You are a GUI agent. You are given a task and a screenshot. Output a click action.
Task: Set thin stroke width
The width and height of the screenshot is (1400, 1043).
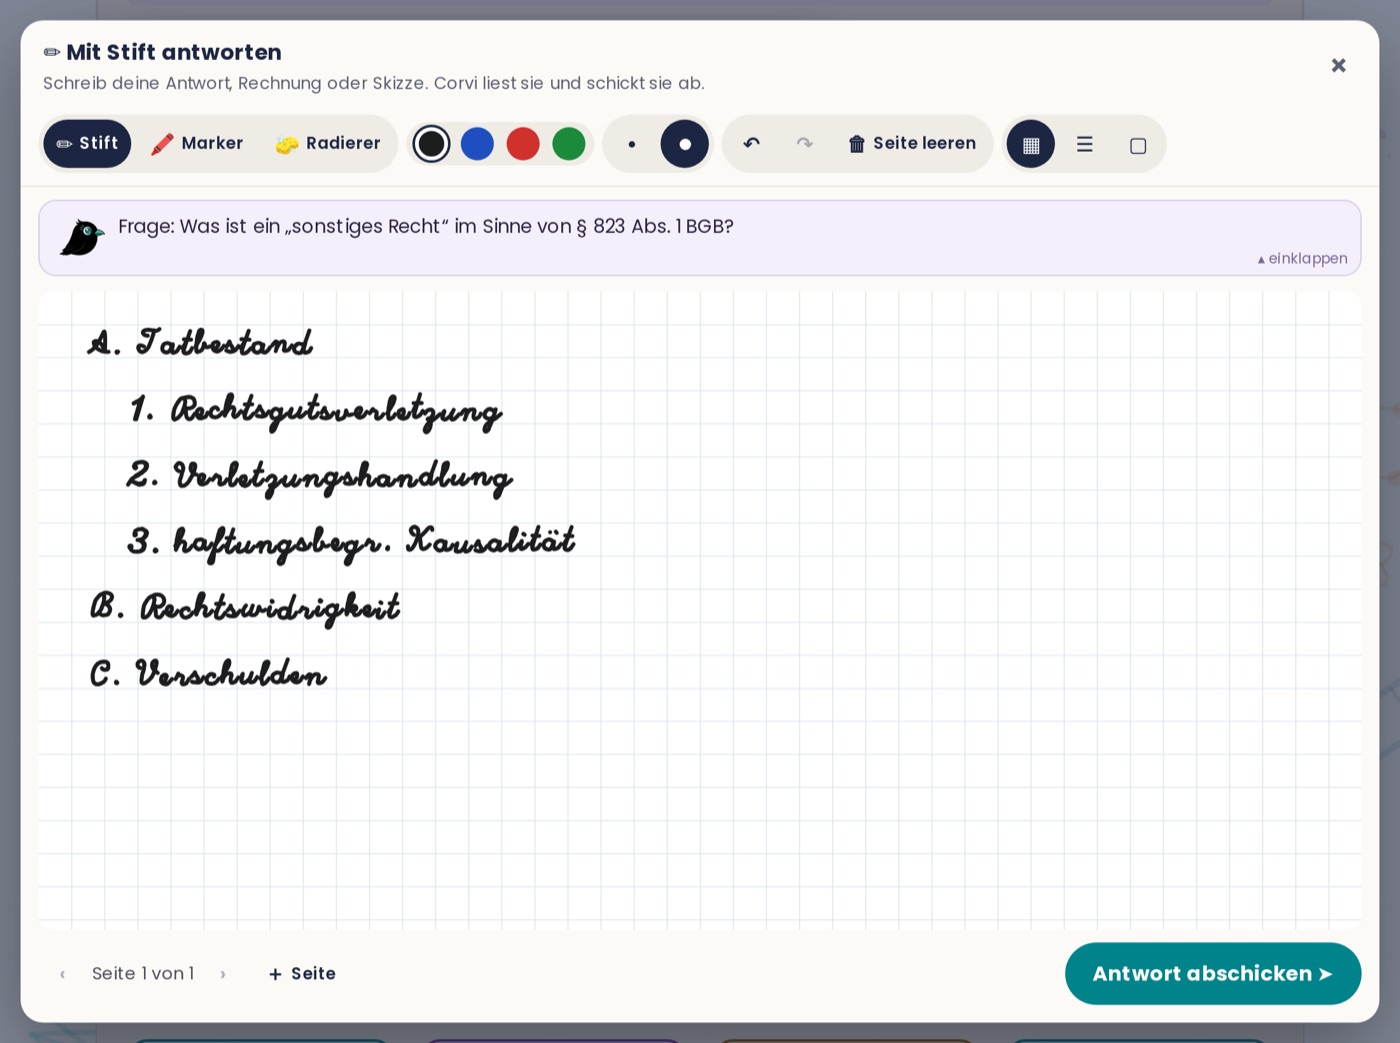click(x=632, y=144)
